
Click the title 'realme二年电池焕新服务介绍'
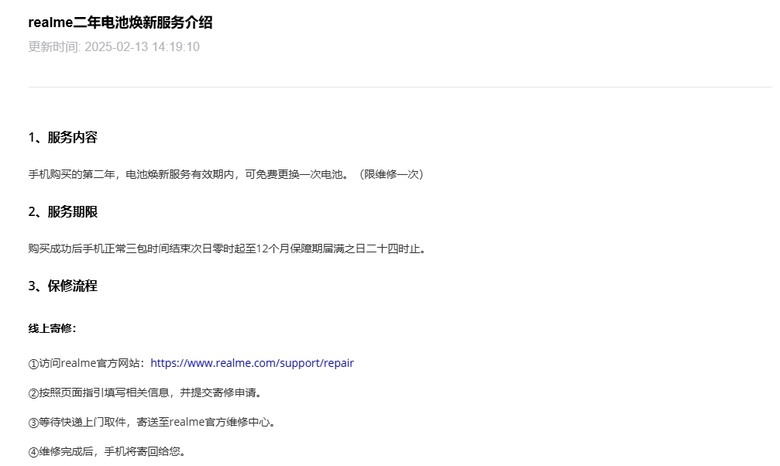[x=120, y=22]
